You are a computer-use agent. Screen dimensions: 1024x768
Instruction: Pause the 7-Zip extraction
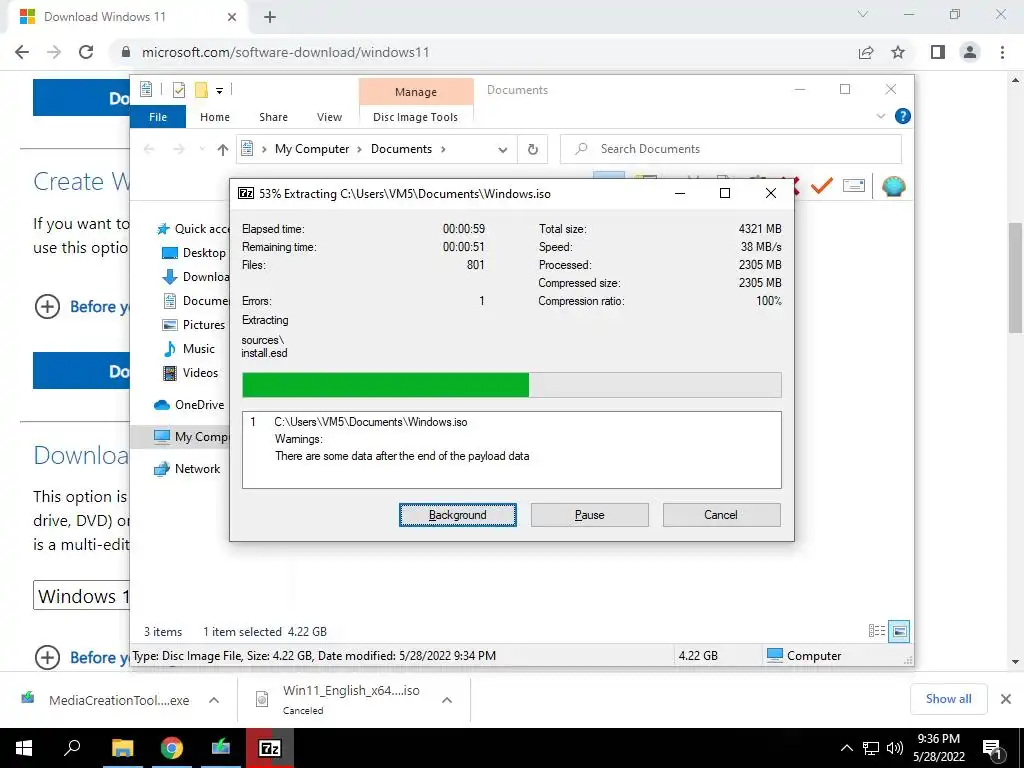point(589,515)
